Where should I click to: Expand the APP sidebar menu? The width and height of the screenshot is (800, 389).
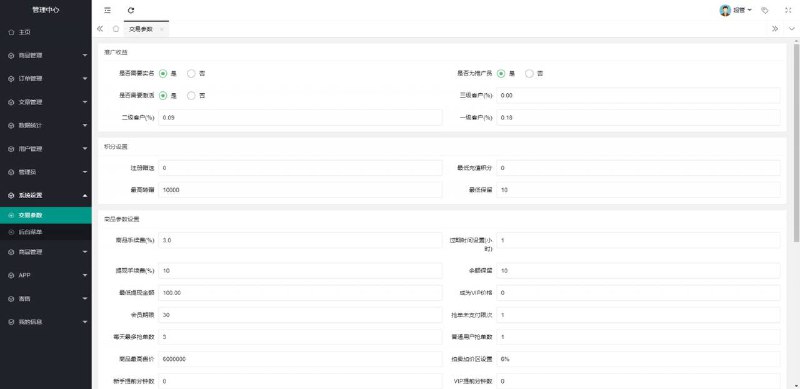tap(46, 275)
